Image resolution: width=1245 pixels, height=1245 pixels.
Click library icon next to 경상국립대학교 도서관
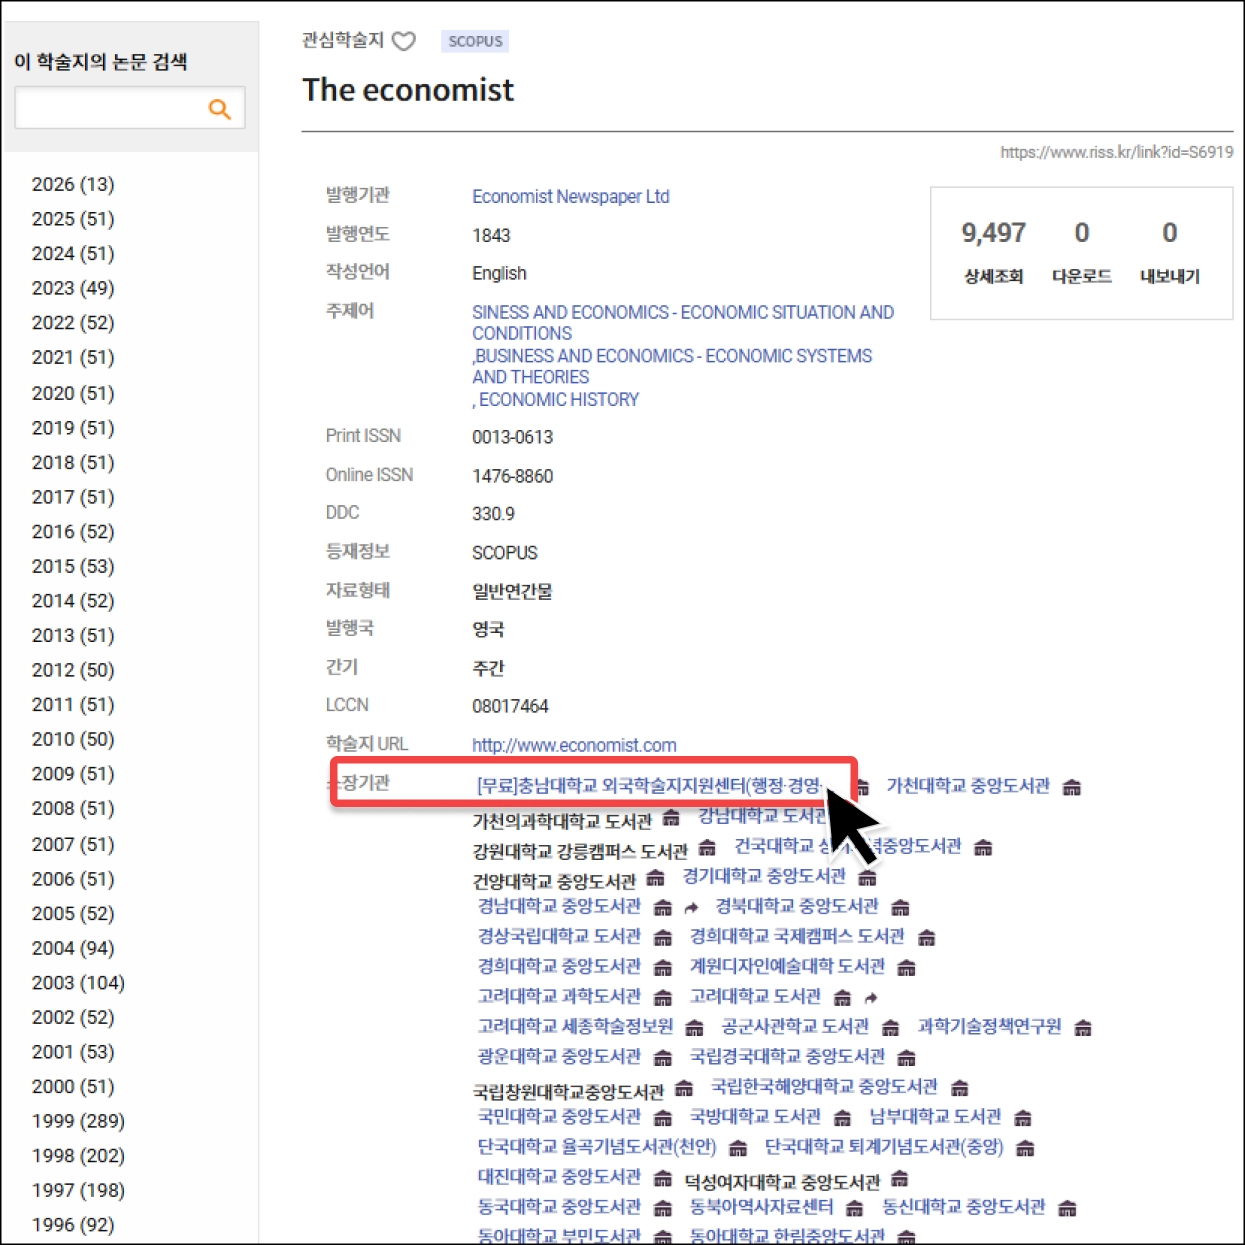click(x=662, y=937)
